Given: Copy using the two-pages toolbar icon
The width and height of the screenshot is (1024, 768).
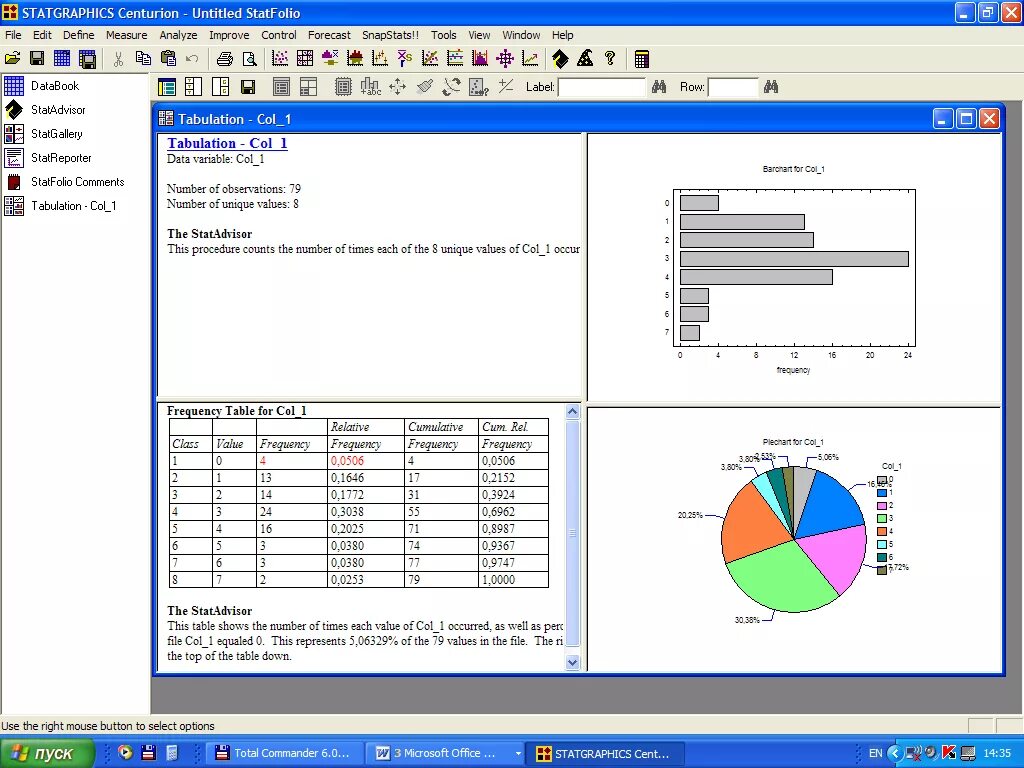Looking at the screenshot, I should tap(143, 59).
